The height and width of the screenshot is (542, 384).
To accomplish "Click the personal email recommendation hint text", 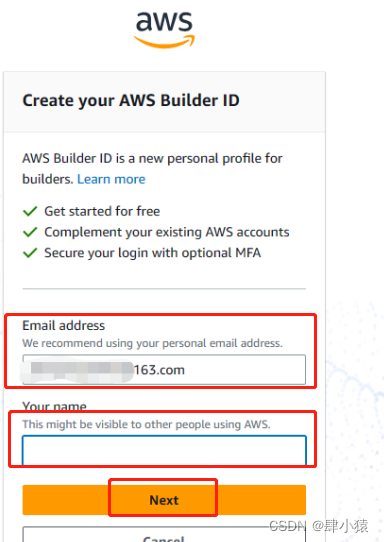I will click(152, 343).
